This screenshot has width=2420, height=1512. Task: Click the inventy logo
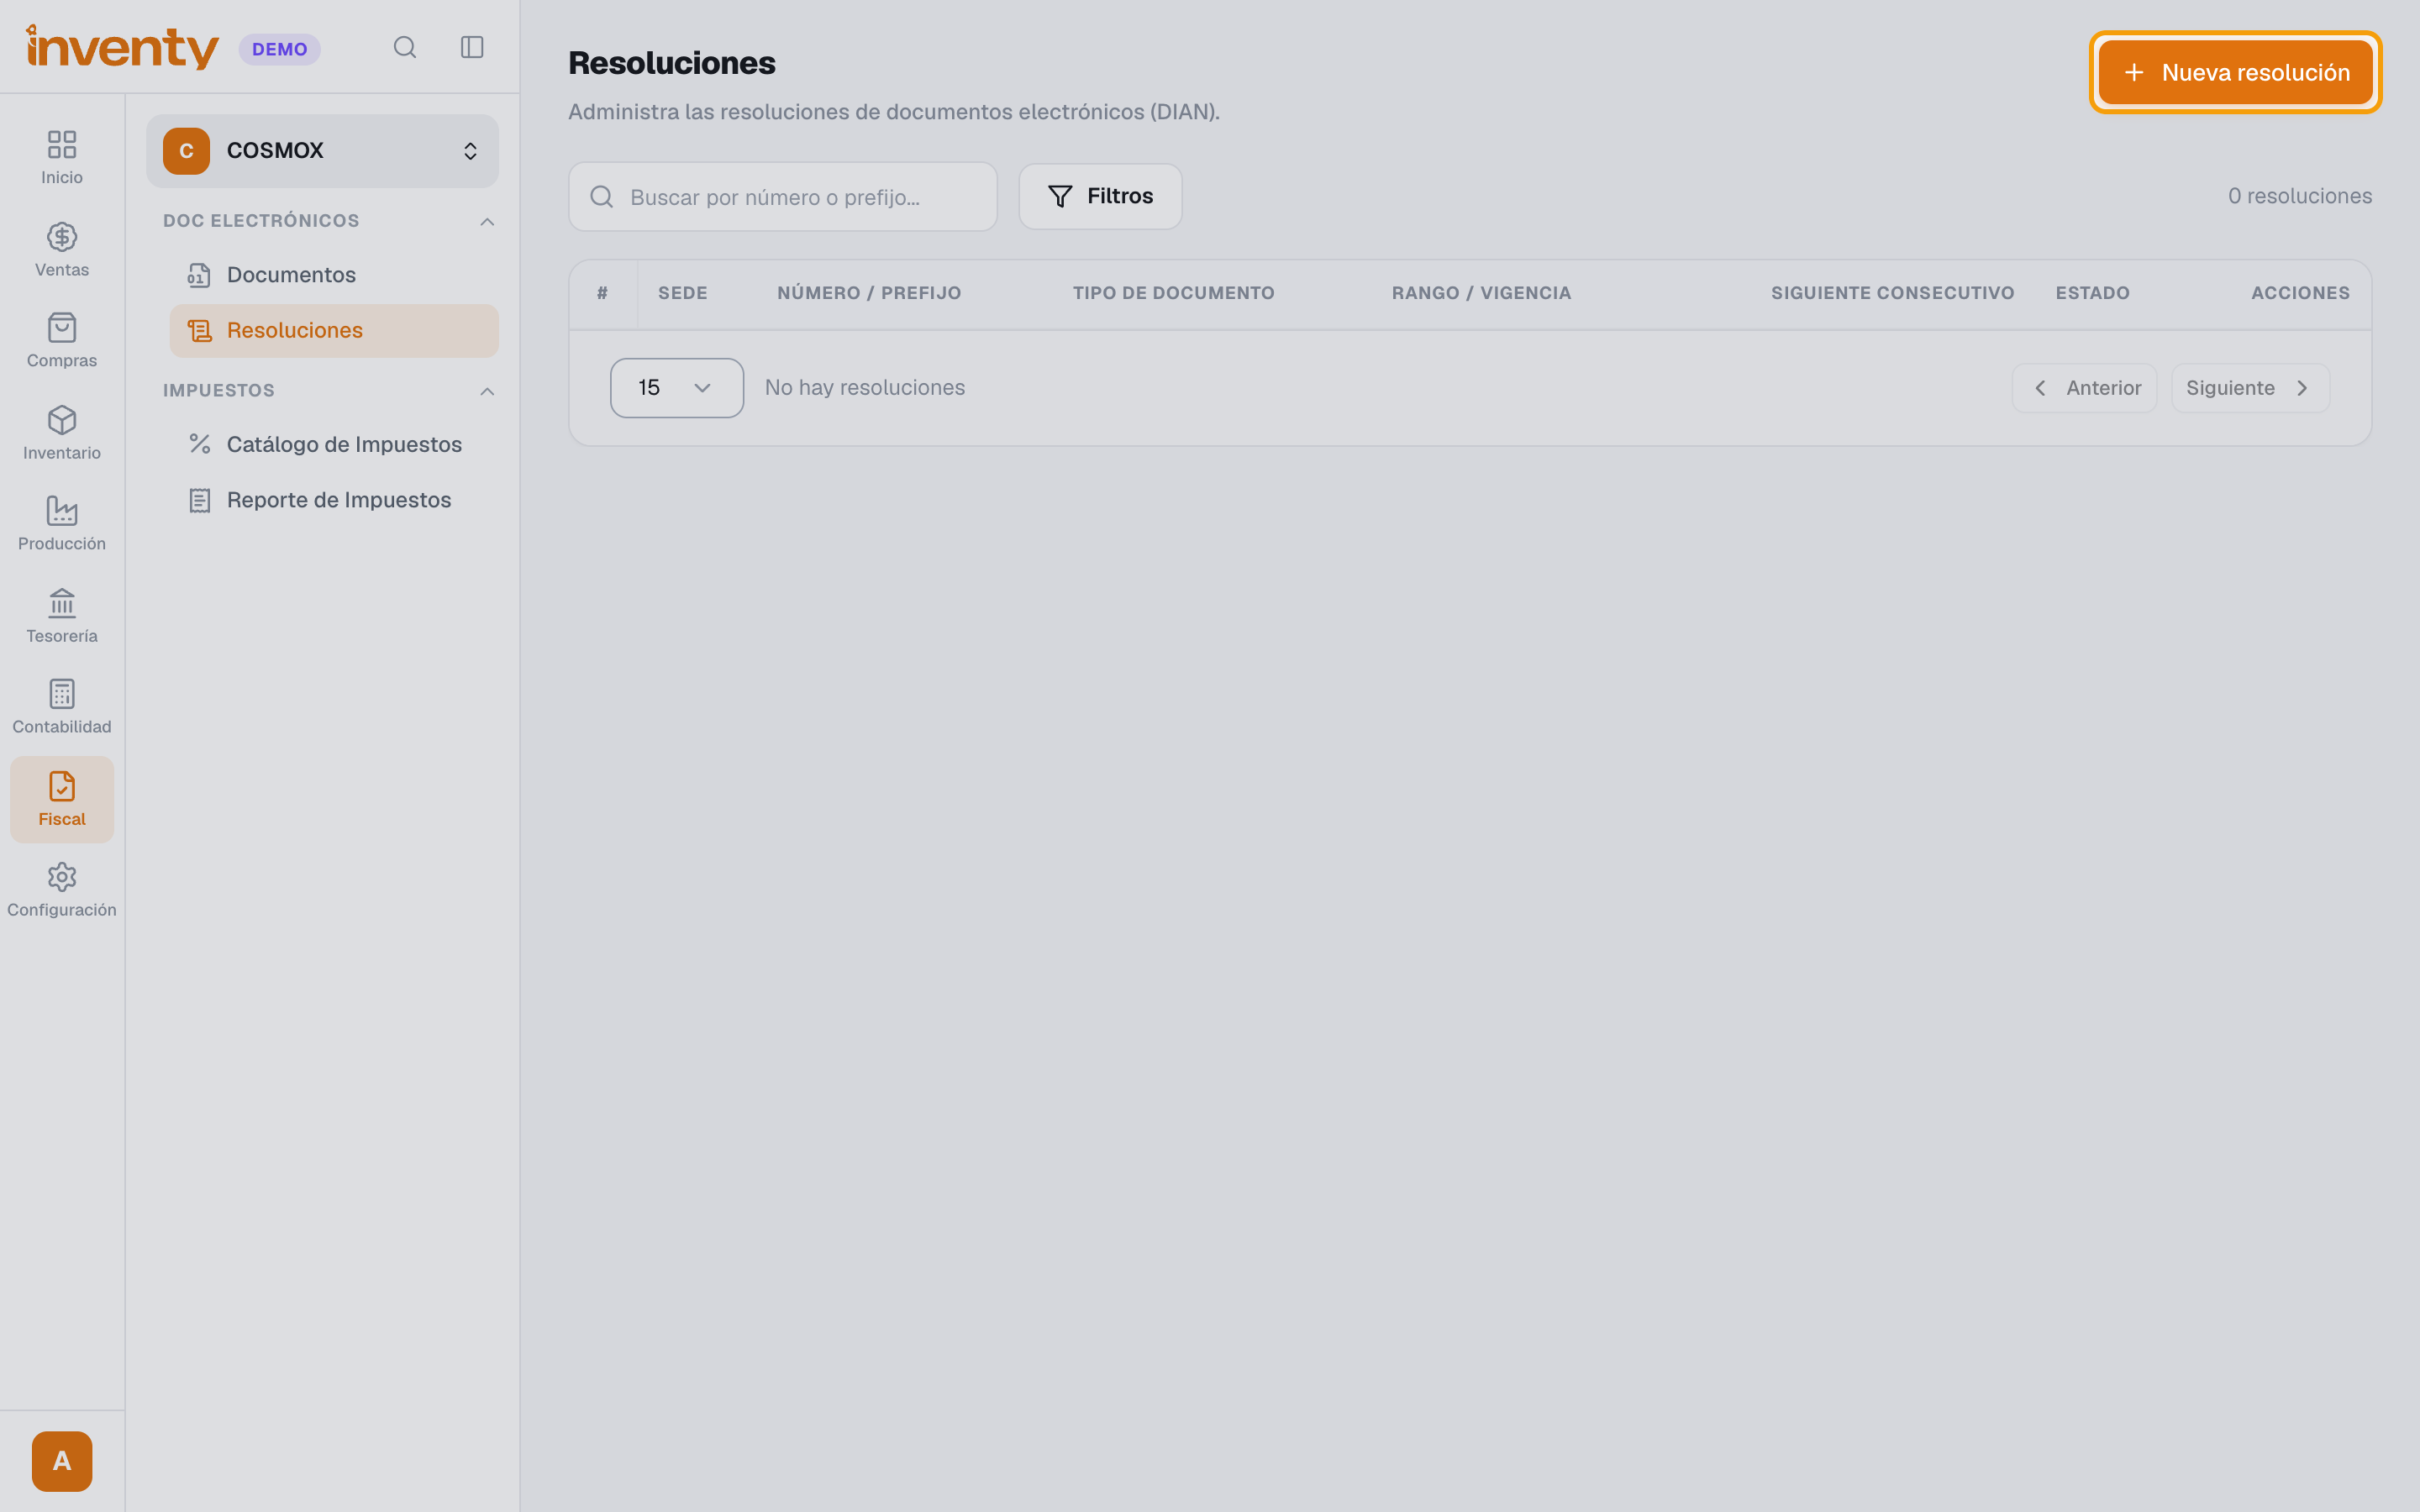(x=122, y=47)
